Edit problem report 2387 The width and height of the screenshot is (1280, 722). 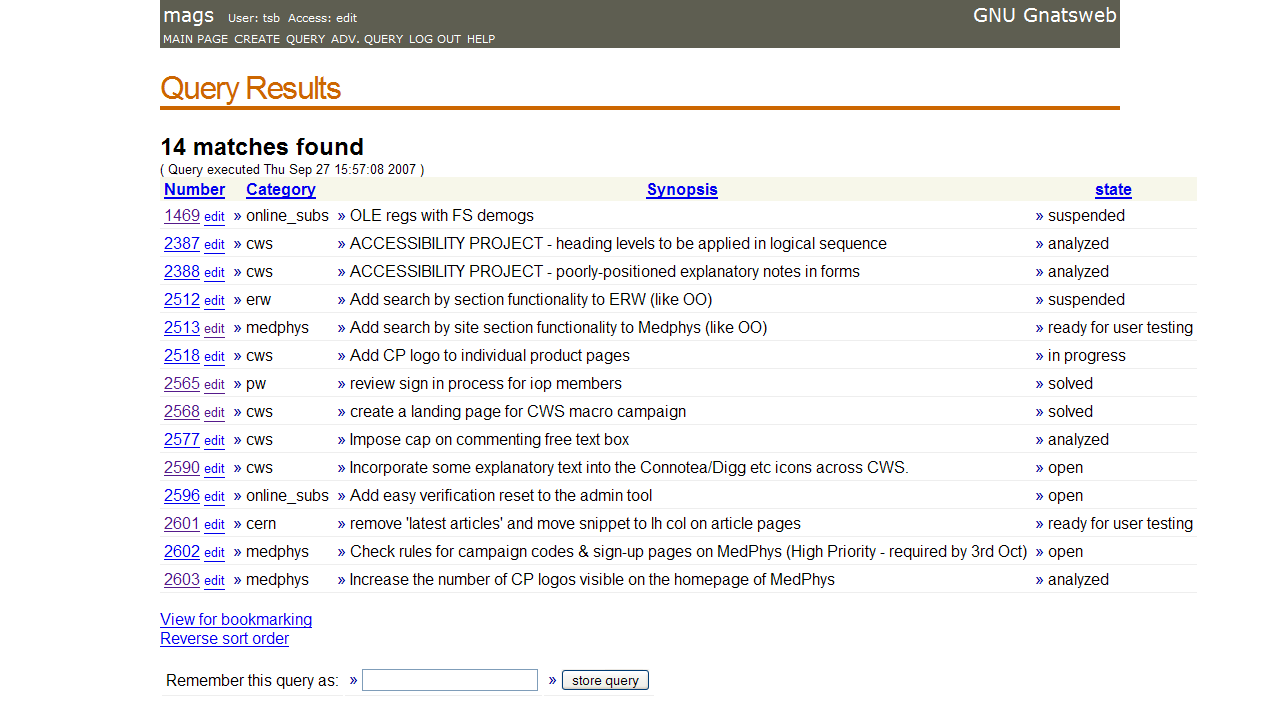tap(214, 245)
